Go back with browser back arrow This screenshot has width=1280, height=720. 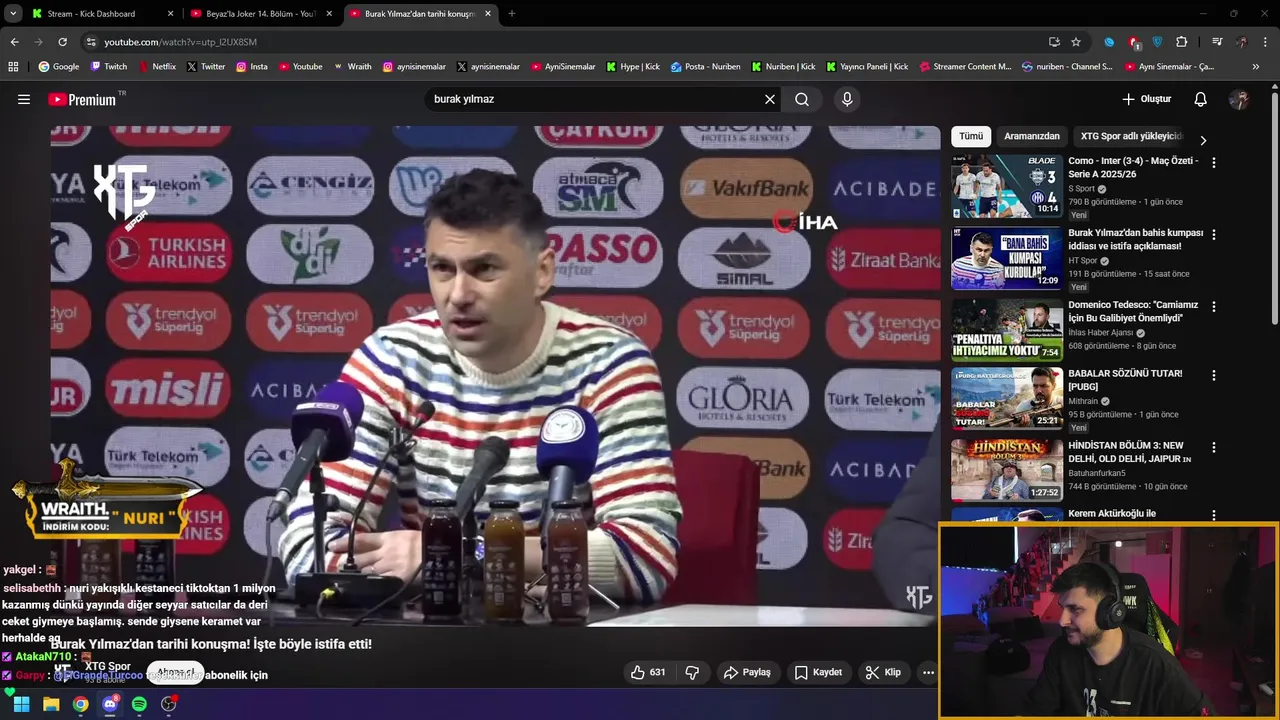(x=14, y=42)
